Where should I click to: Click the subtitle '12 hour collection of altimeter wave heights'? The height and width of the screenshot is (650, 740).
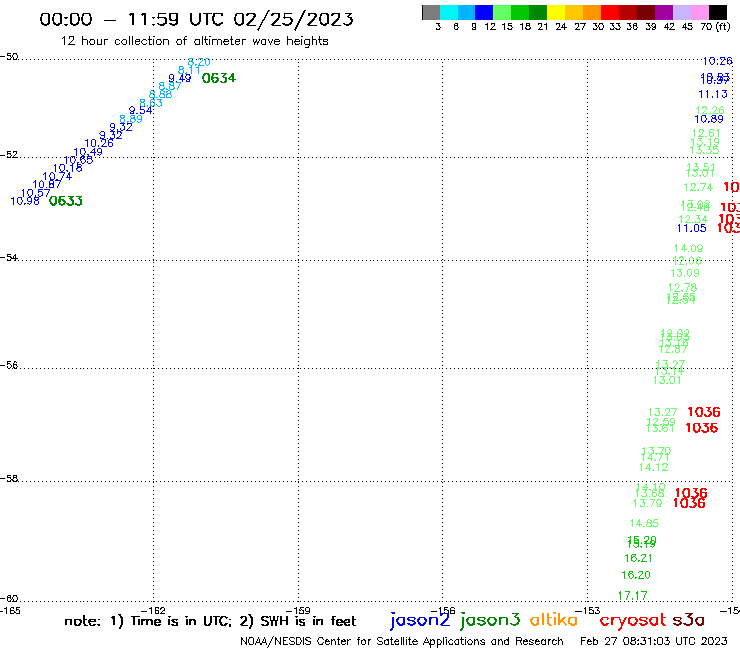(x=194, y=41)
